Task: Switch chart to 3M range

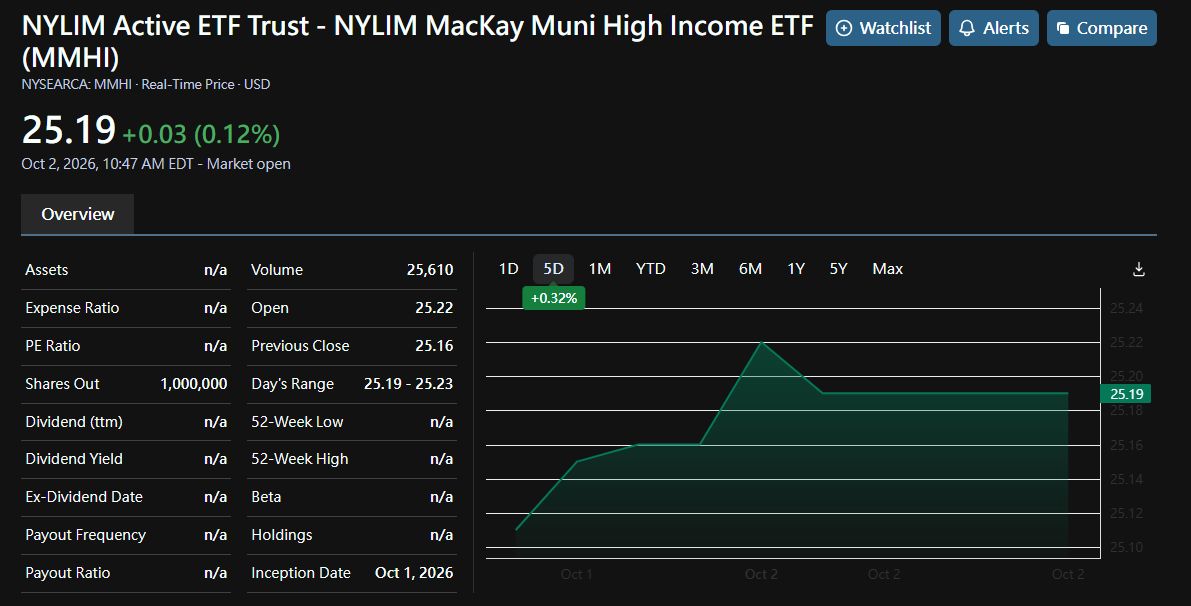Action: pos(702,269)
